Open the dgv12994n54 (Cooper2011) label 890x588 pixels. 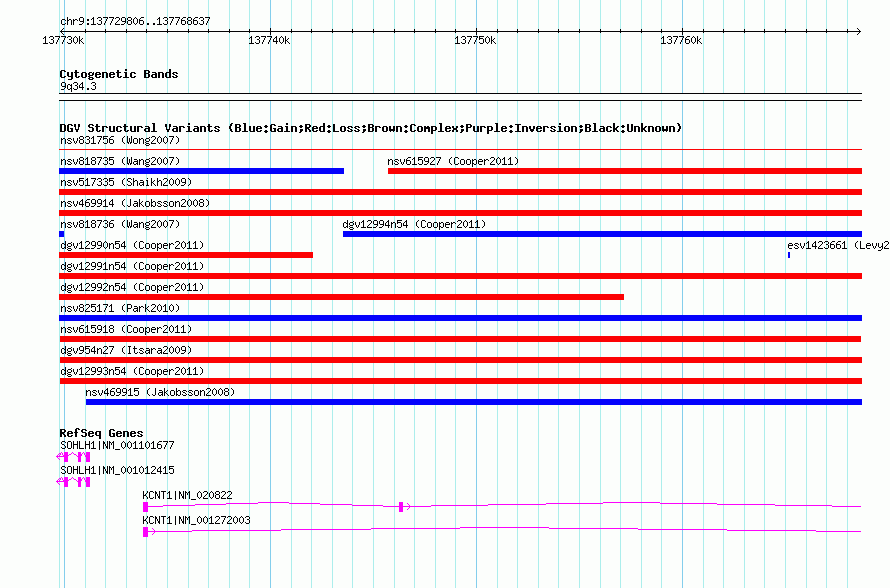click(414, 224)
